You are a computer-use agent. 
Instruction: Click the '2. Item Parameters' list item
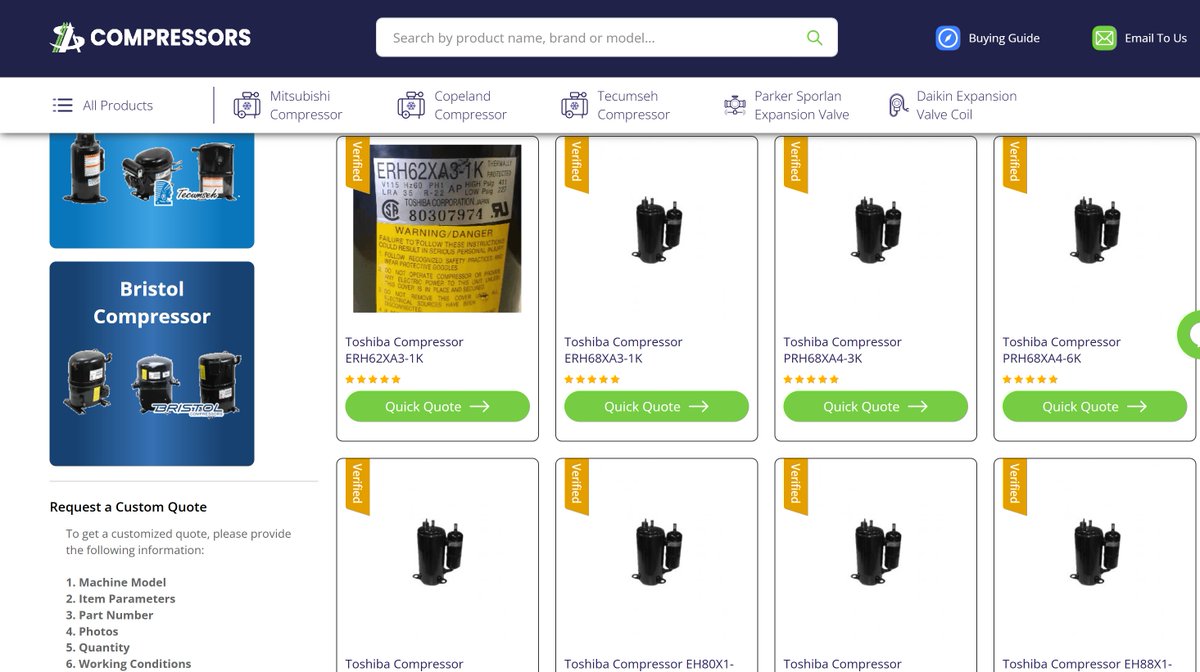(120, 599)
